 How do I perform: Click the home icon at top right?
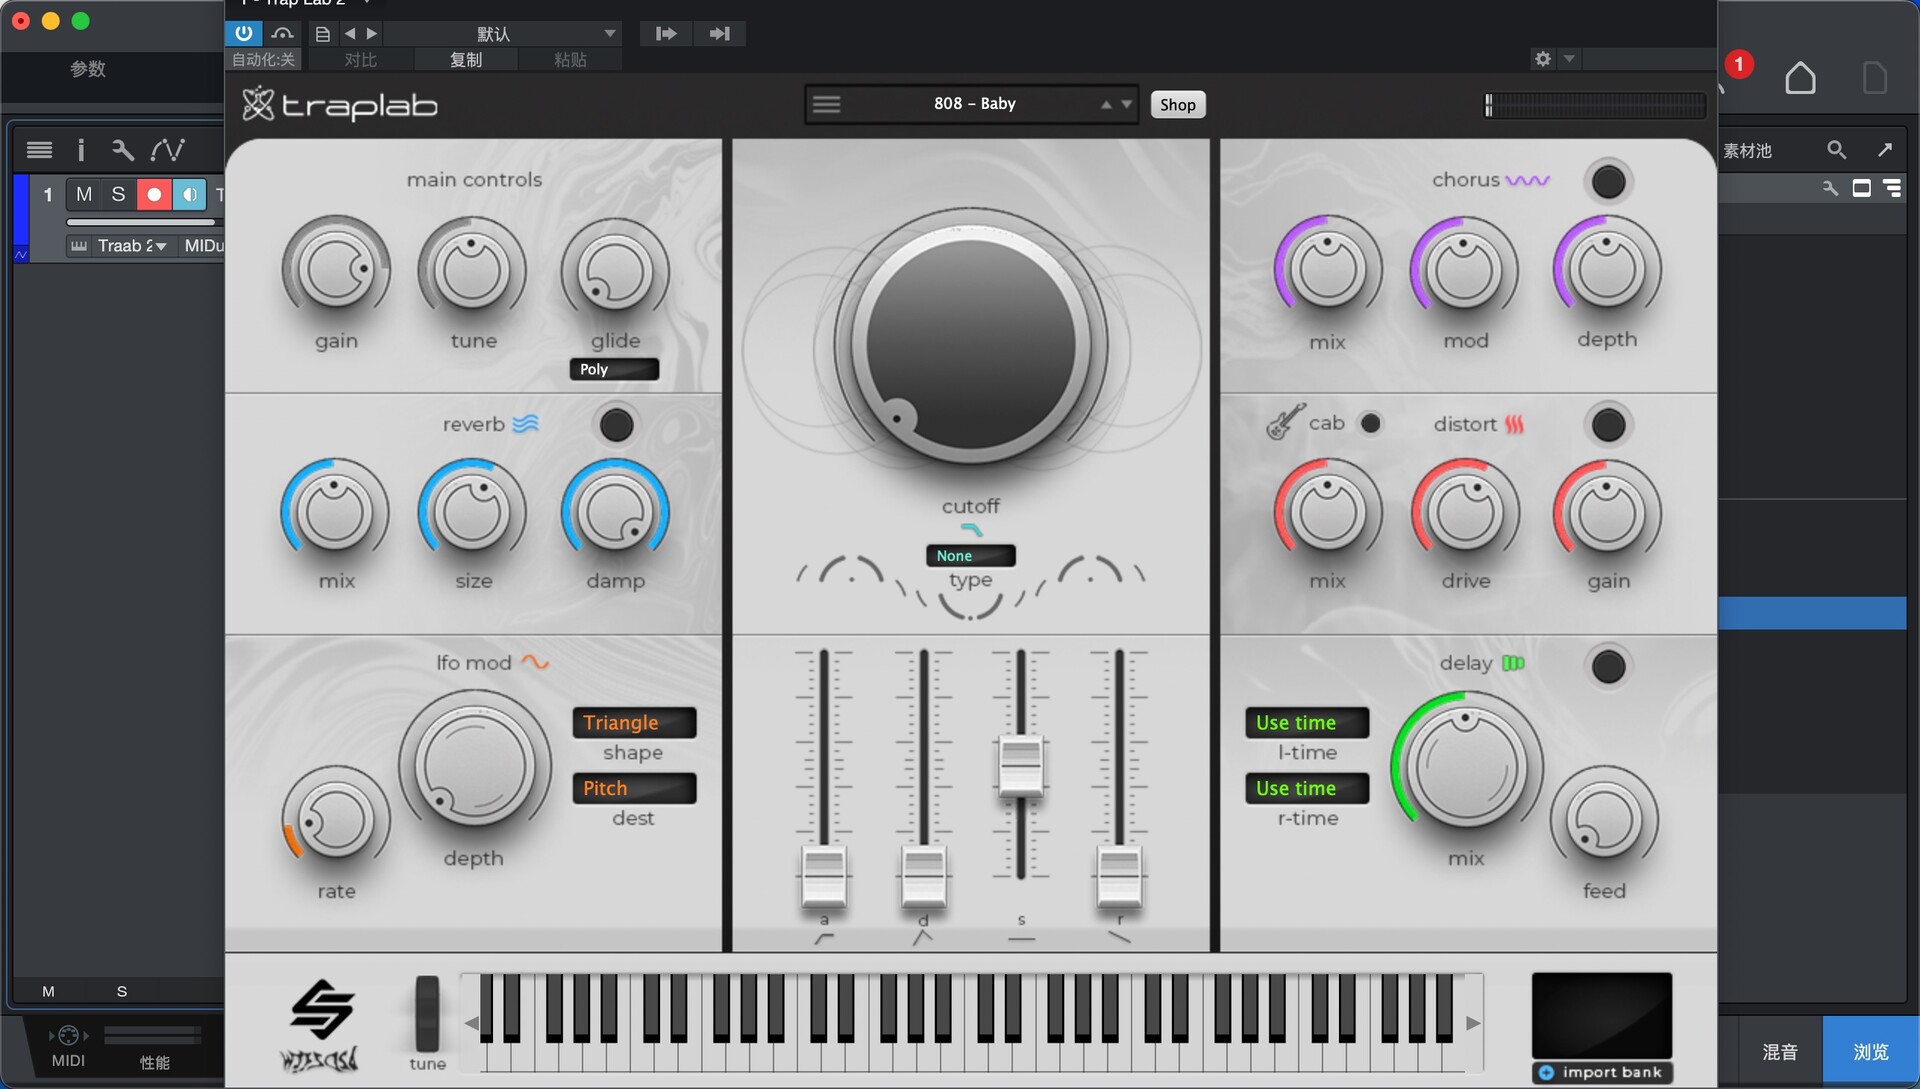[x=1800, y=78]
